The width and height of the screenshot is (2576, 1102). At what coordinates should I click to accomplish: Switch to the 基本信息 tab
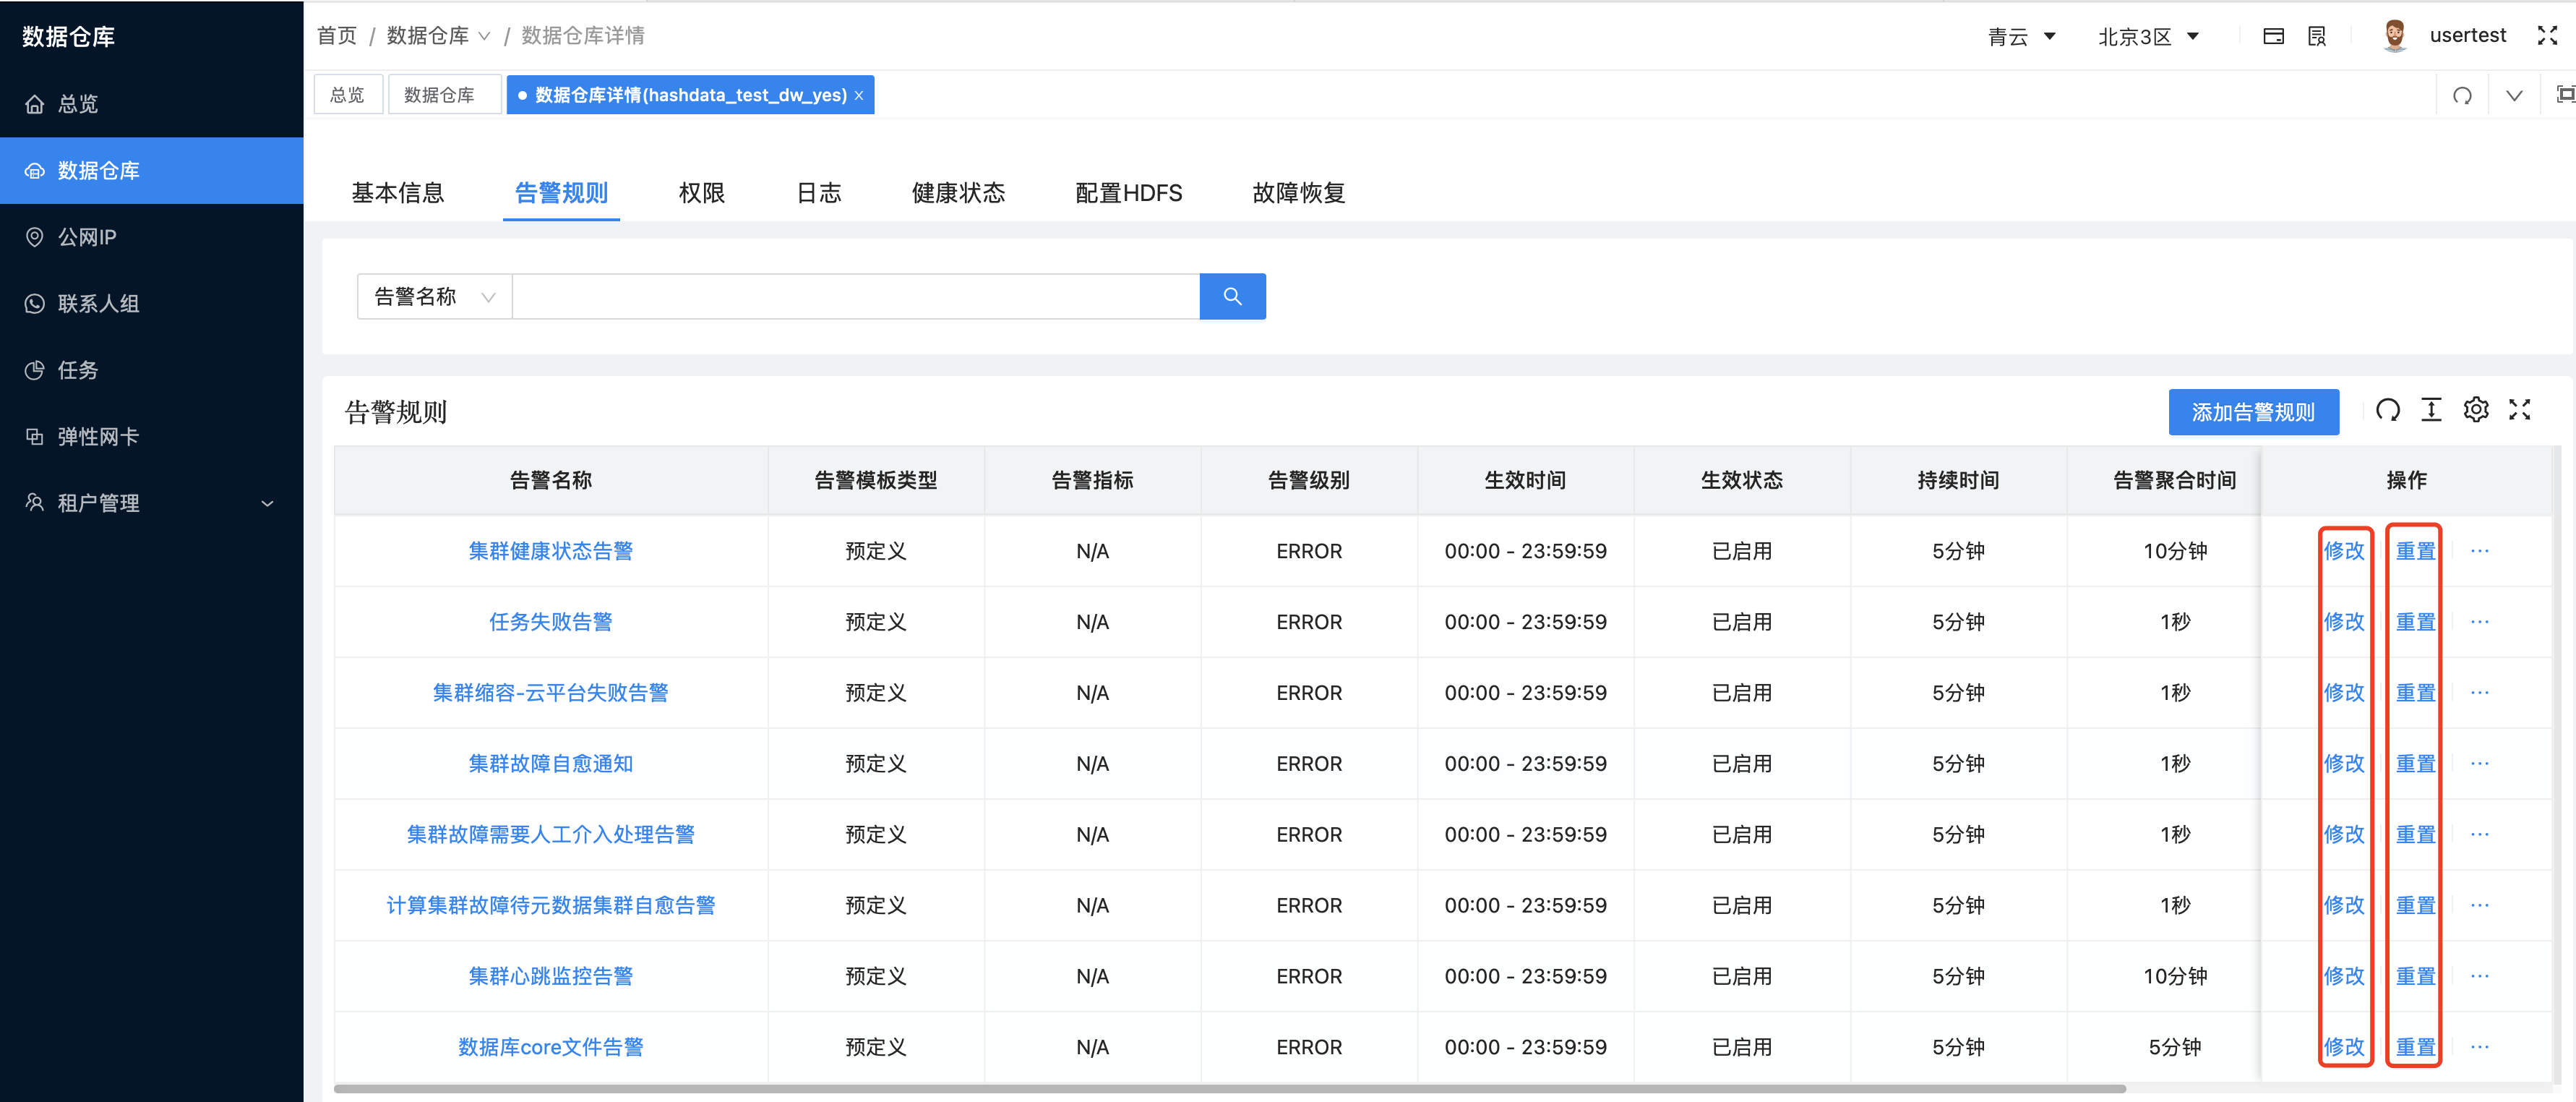point(397,193)
